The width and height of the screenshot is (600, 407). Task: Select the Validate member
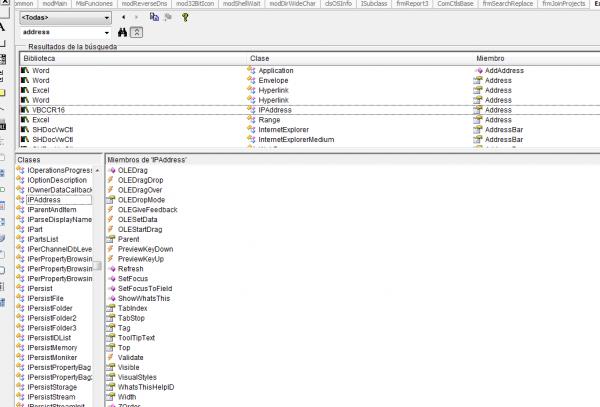(130, 358)
